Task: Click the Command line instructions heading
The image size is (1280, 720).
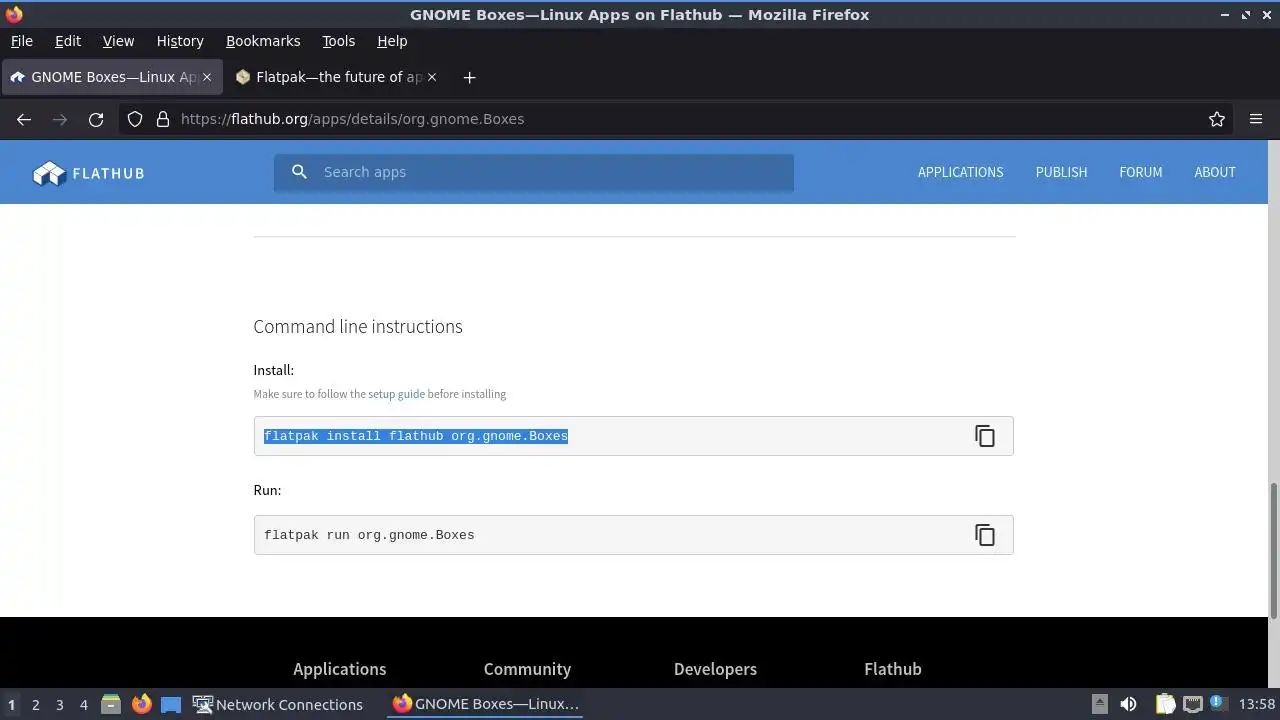Action: (x=358, y=326)
